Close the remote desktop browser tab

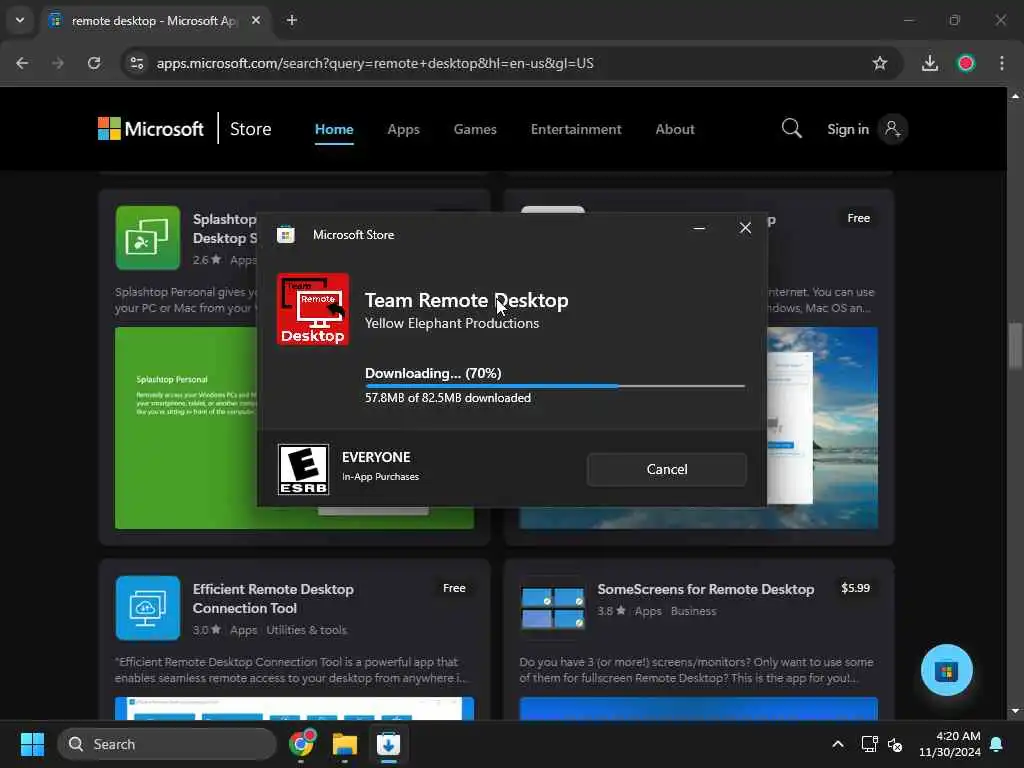tap(256, 20)
